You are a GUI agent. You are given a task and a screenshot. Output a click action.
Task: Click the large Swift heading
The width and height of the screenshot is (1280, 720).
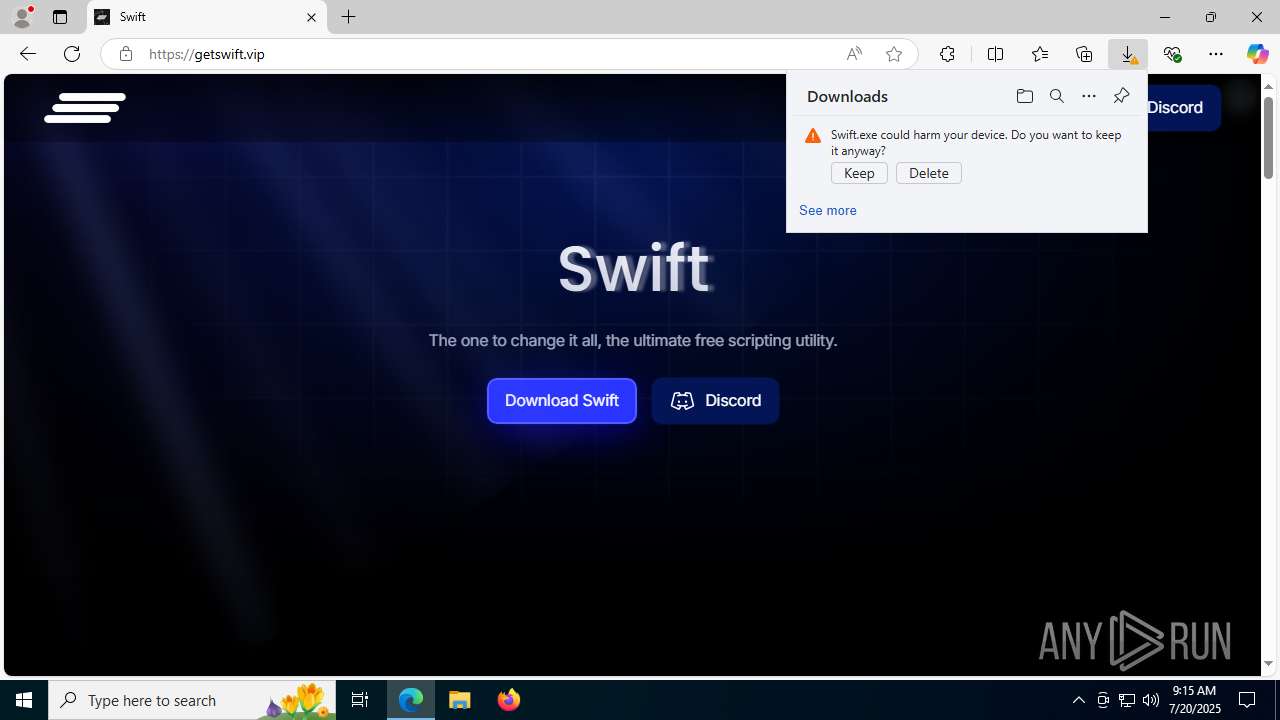pyautogui.click(x=634, y=268)
